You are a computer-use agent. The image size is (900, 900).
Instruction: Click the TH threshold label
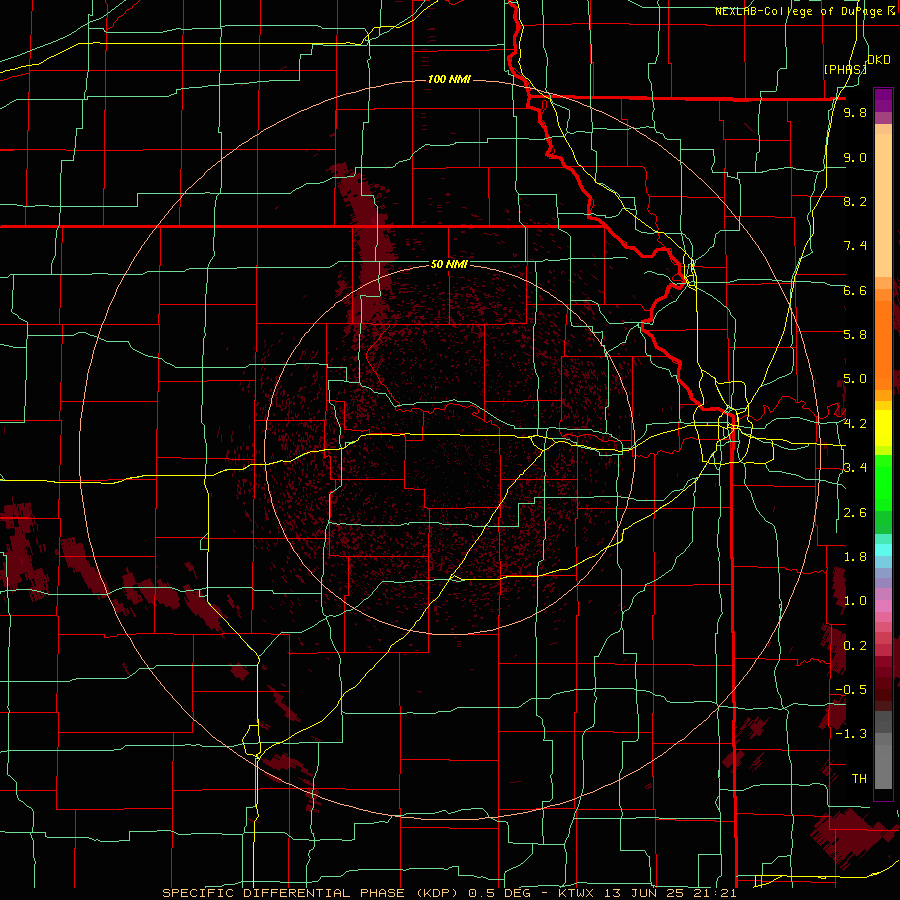click(859, 779)
